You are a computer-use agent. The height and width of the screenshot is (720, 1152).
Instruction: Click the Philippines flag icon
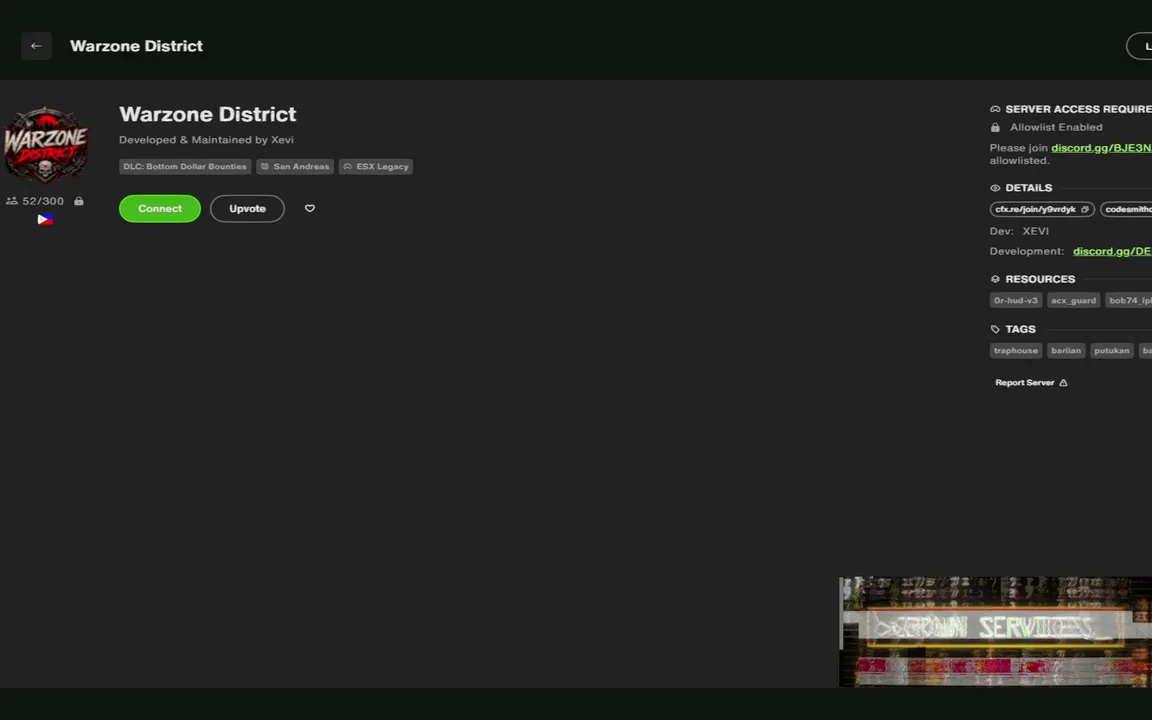point(46,219)
